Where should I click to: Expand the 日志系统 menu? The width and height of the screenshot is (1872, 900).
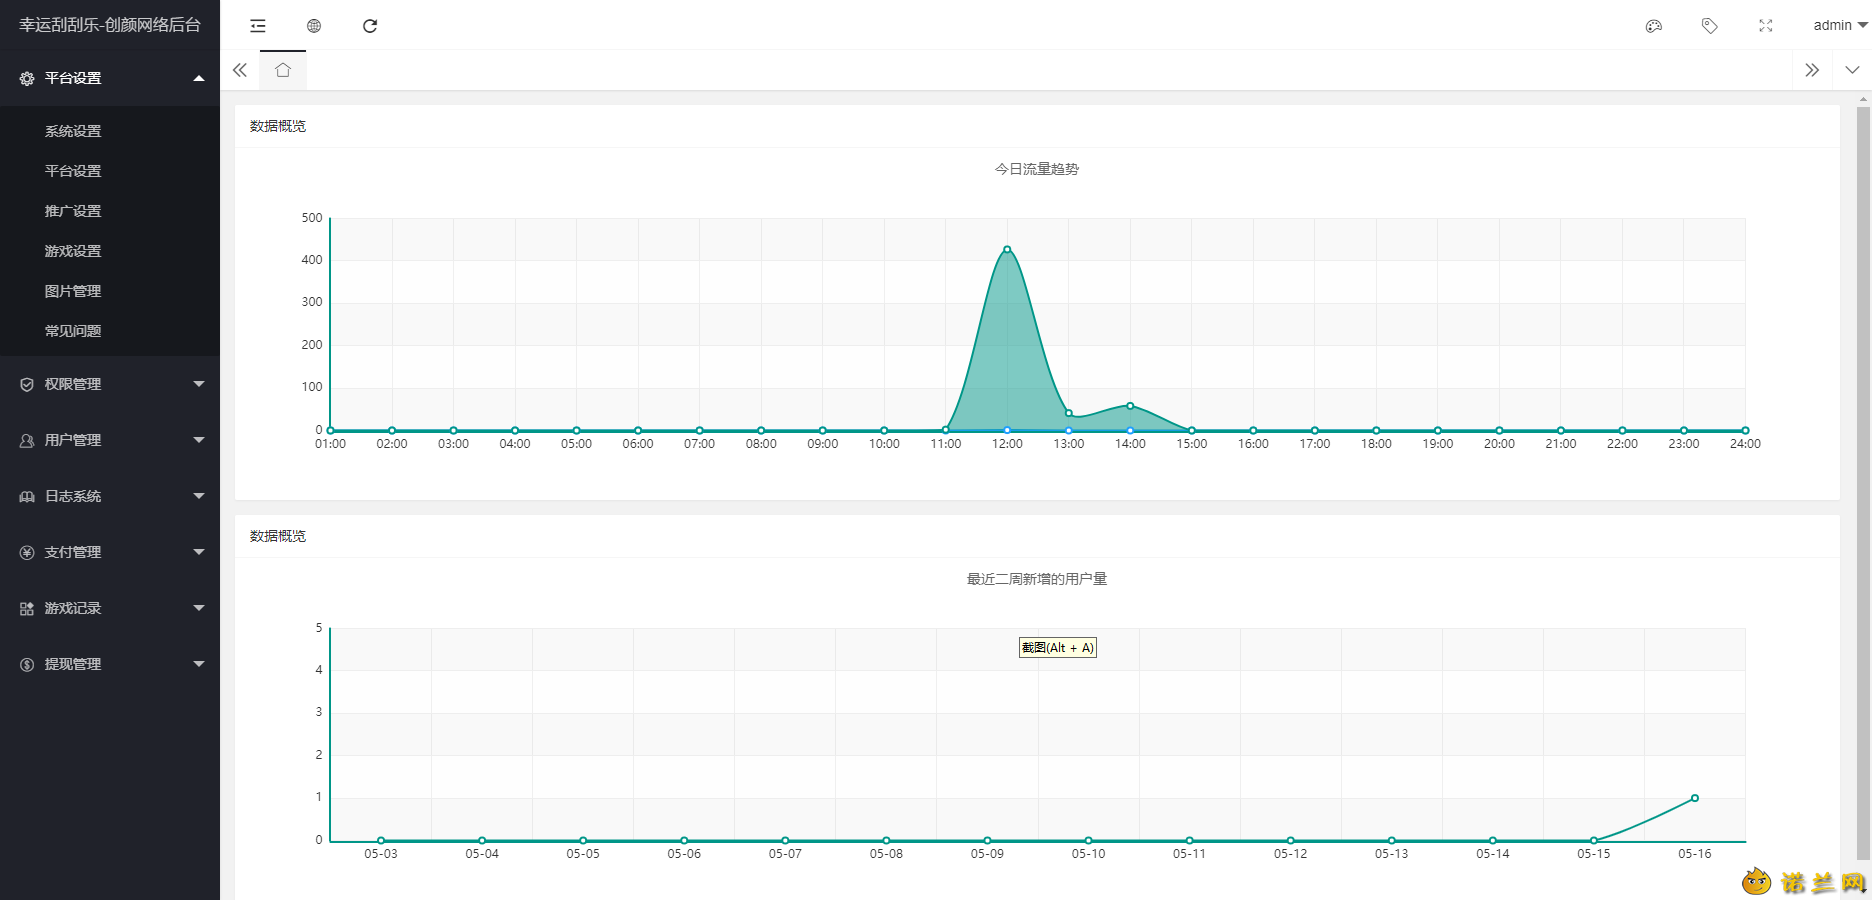pyautogui.click(x=110, y=496)
